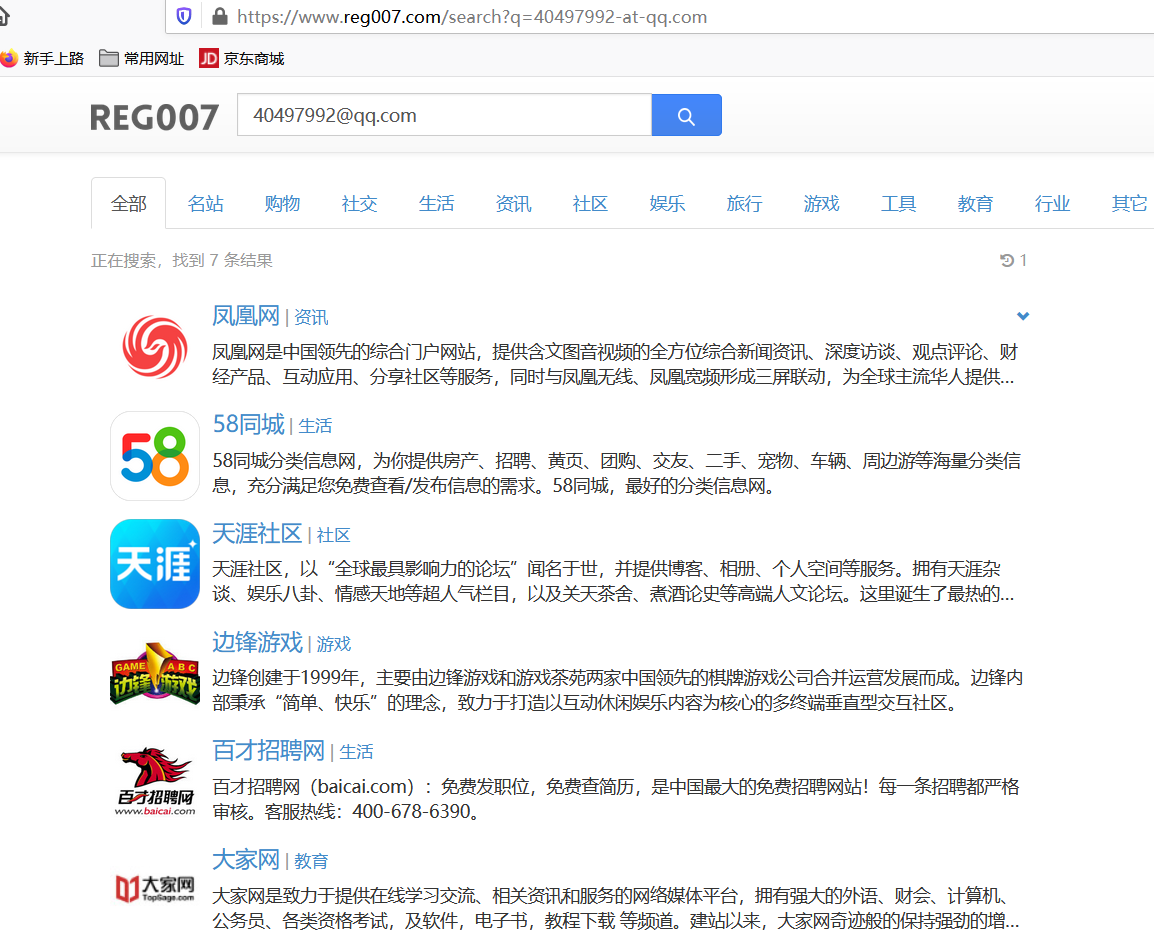Click the 正在搜索，找到 7 条结果 status text

pyautogui.click(x=182, y=260)
